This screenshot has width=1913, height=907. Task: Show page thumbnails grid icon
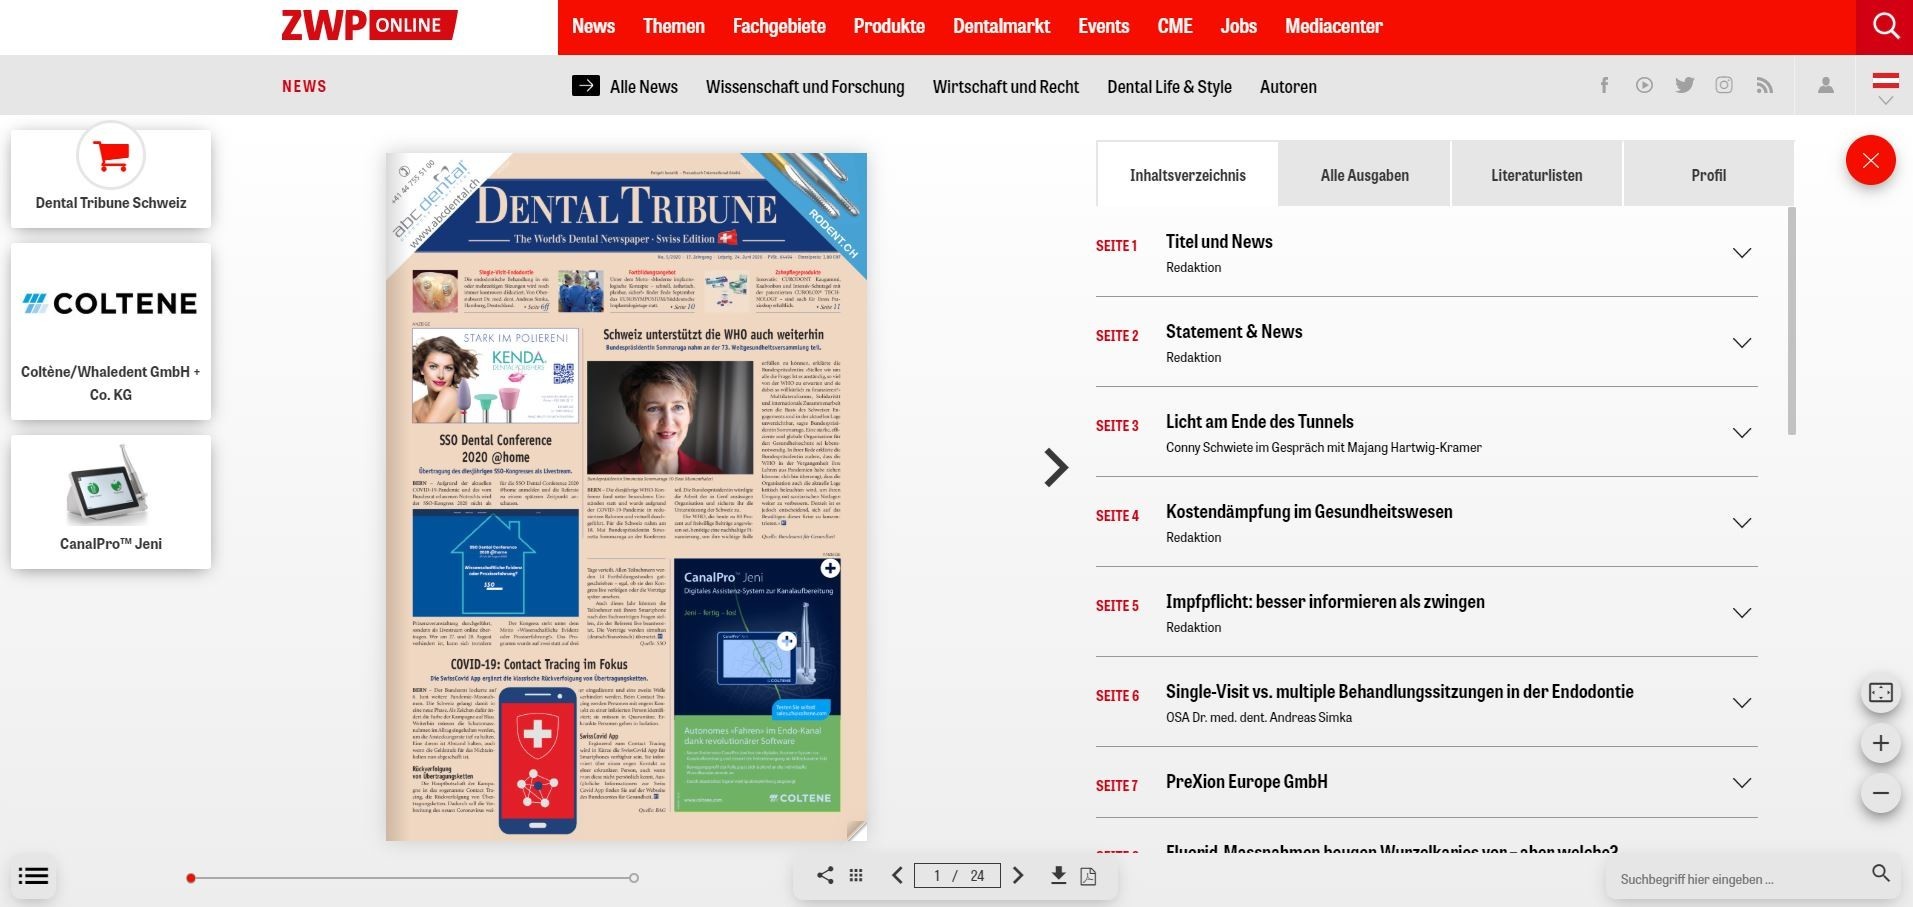coord(856,876)
